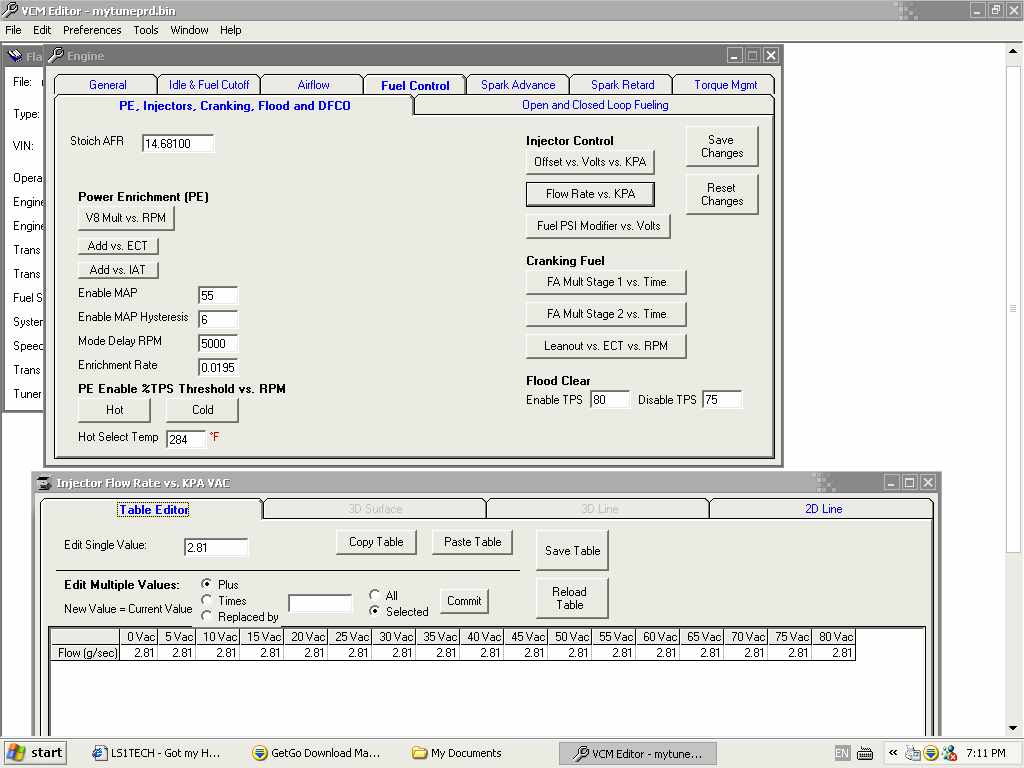Choose the All radio option
The width and height of the screenshot is (1024, 768).
tap(375, 595)
